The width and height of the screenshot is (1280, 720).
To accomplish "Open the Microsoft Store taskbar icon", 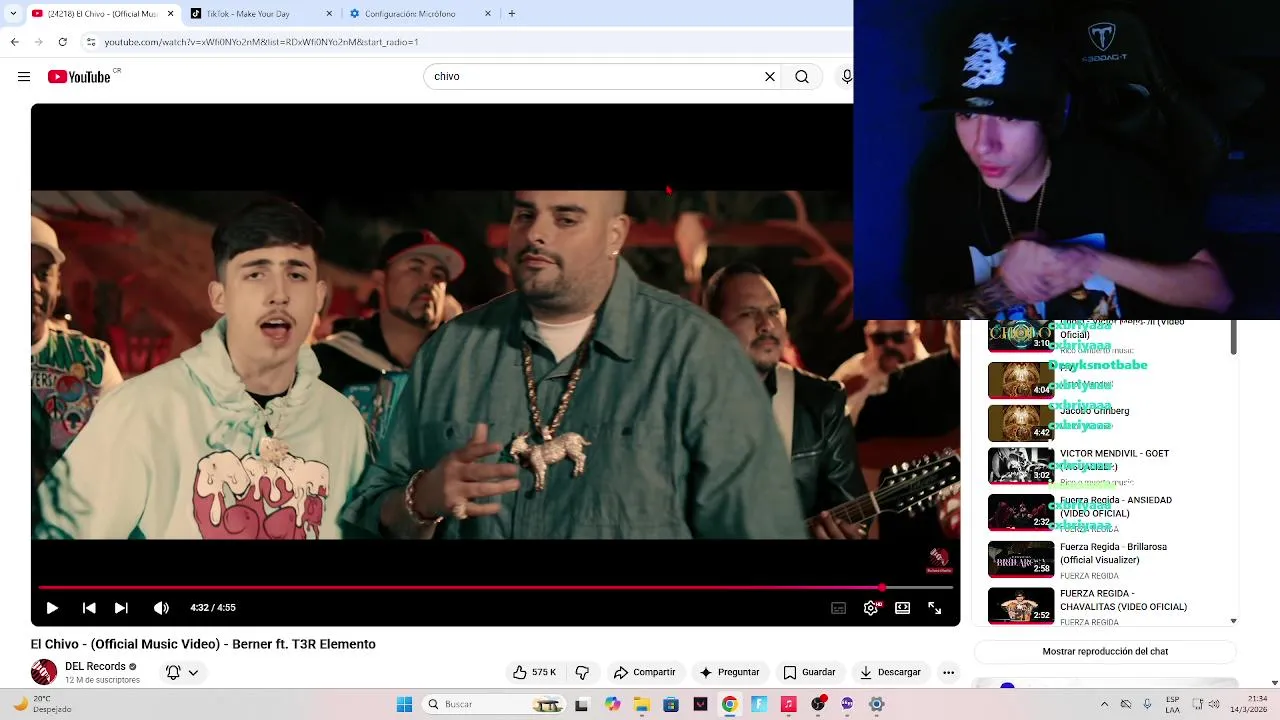I will coord(670,704).
